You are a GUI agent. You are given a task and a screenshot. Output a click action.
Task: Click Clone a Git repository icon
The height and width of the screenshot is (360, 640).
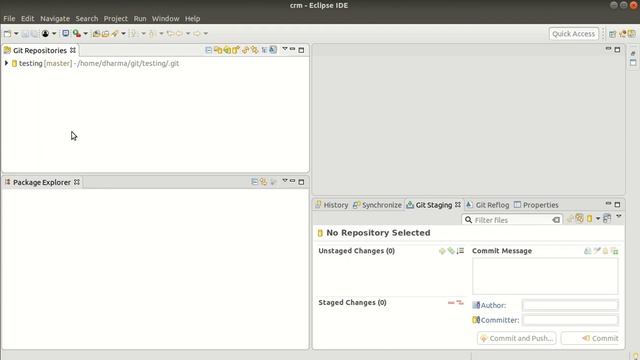[227, 50]
